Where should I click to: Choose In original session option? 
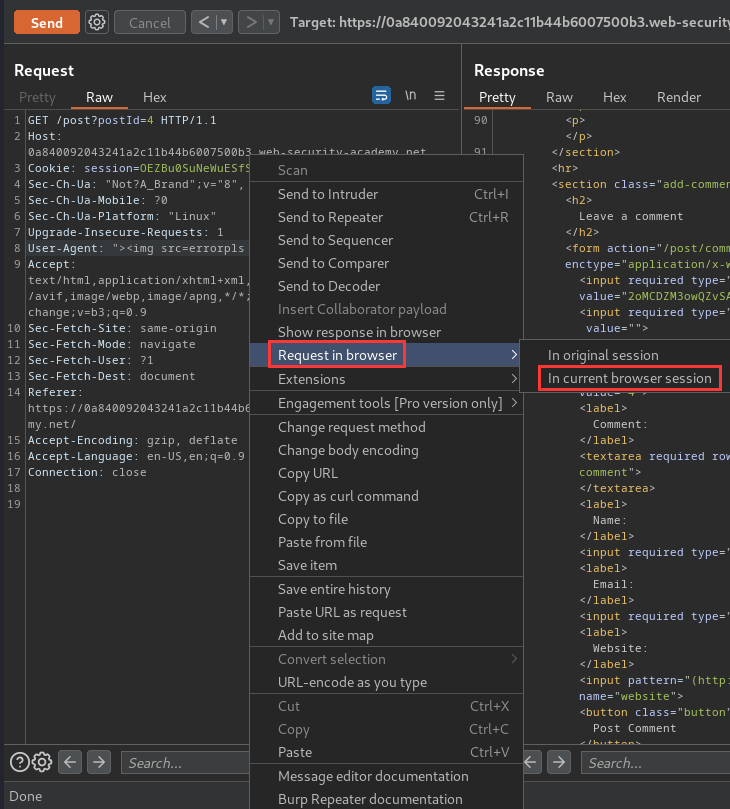[x=625, y=355]
